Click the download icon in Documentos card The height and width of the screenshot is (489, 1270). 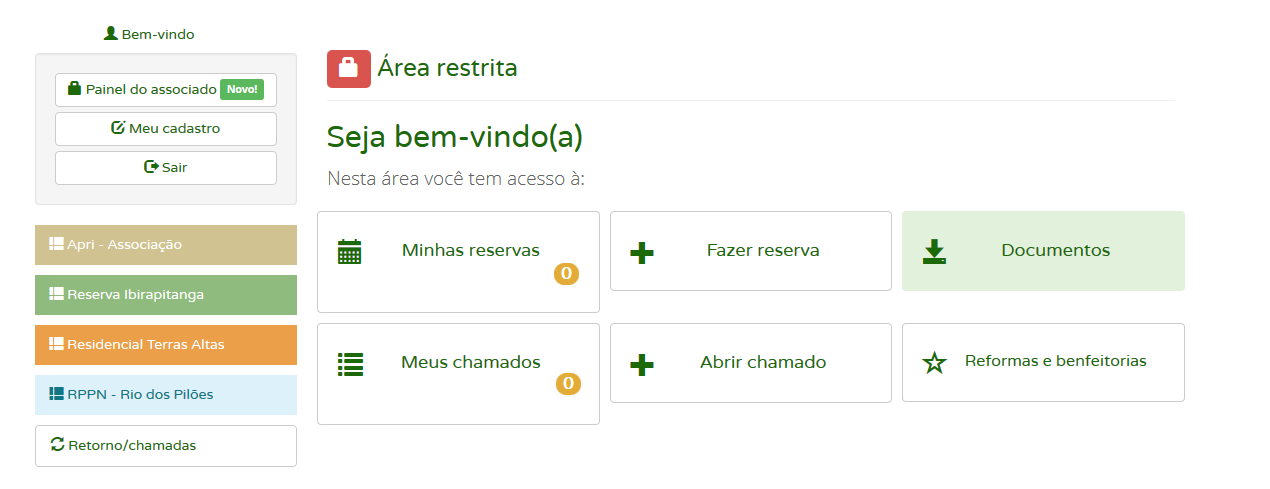click(934, 251)
